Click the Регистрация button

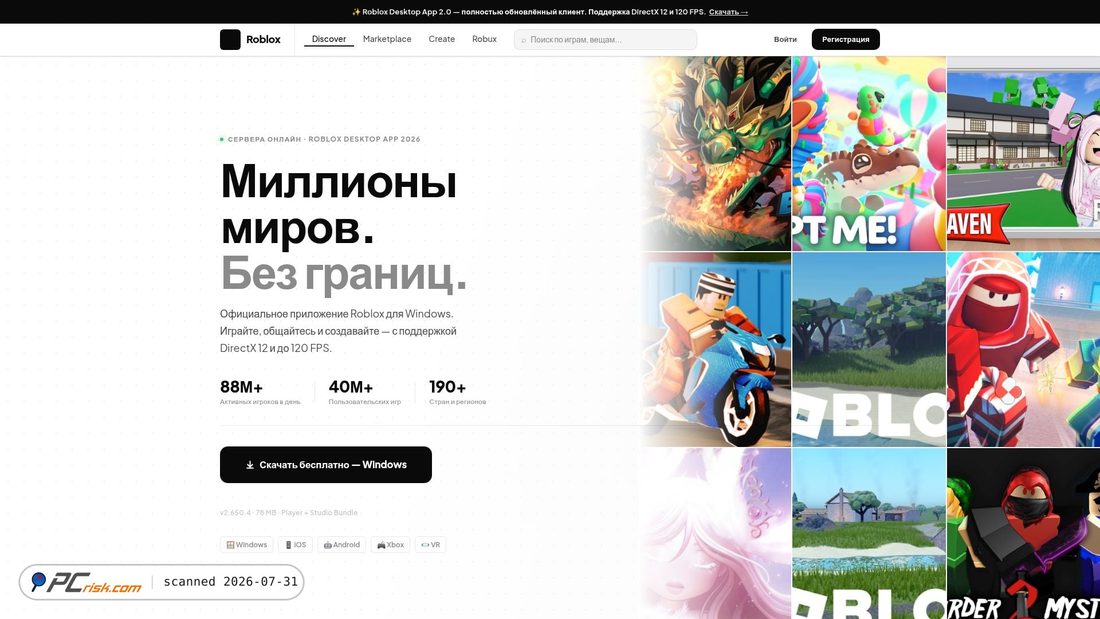tap(845, 39)
